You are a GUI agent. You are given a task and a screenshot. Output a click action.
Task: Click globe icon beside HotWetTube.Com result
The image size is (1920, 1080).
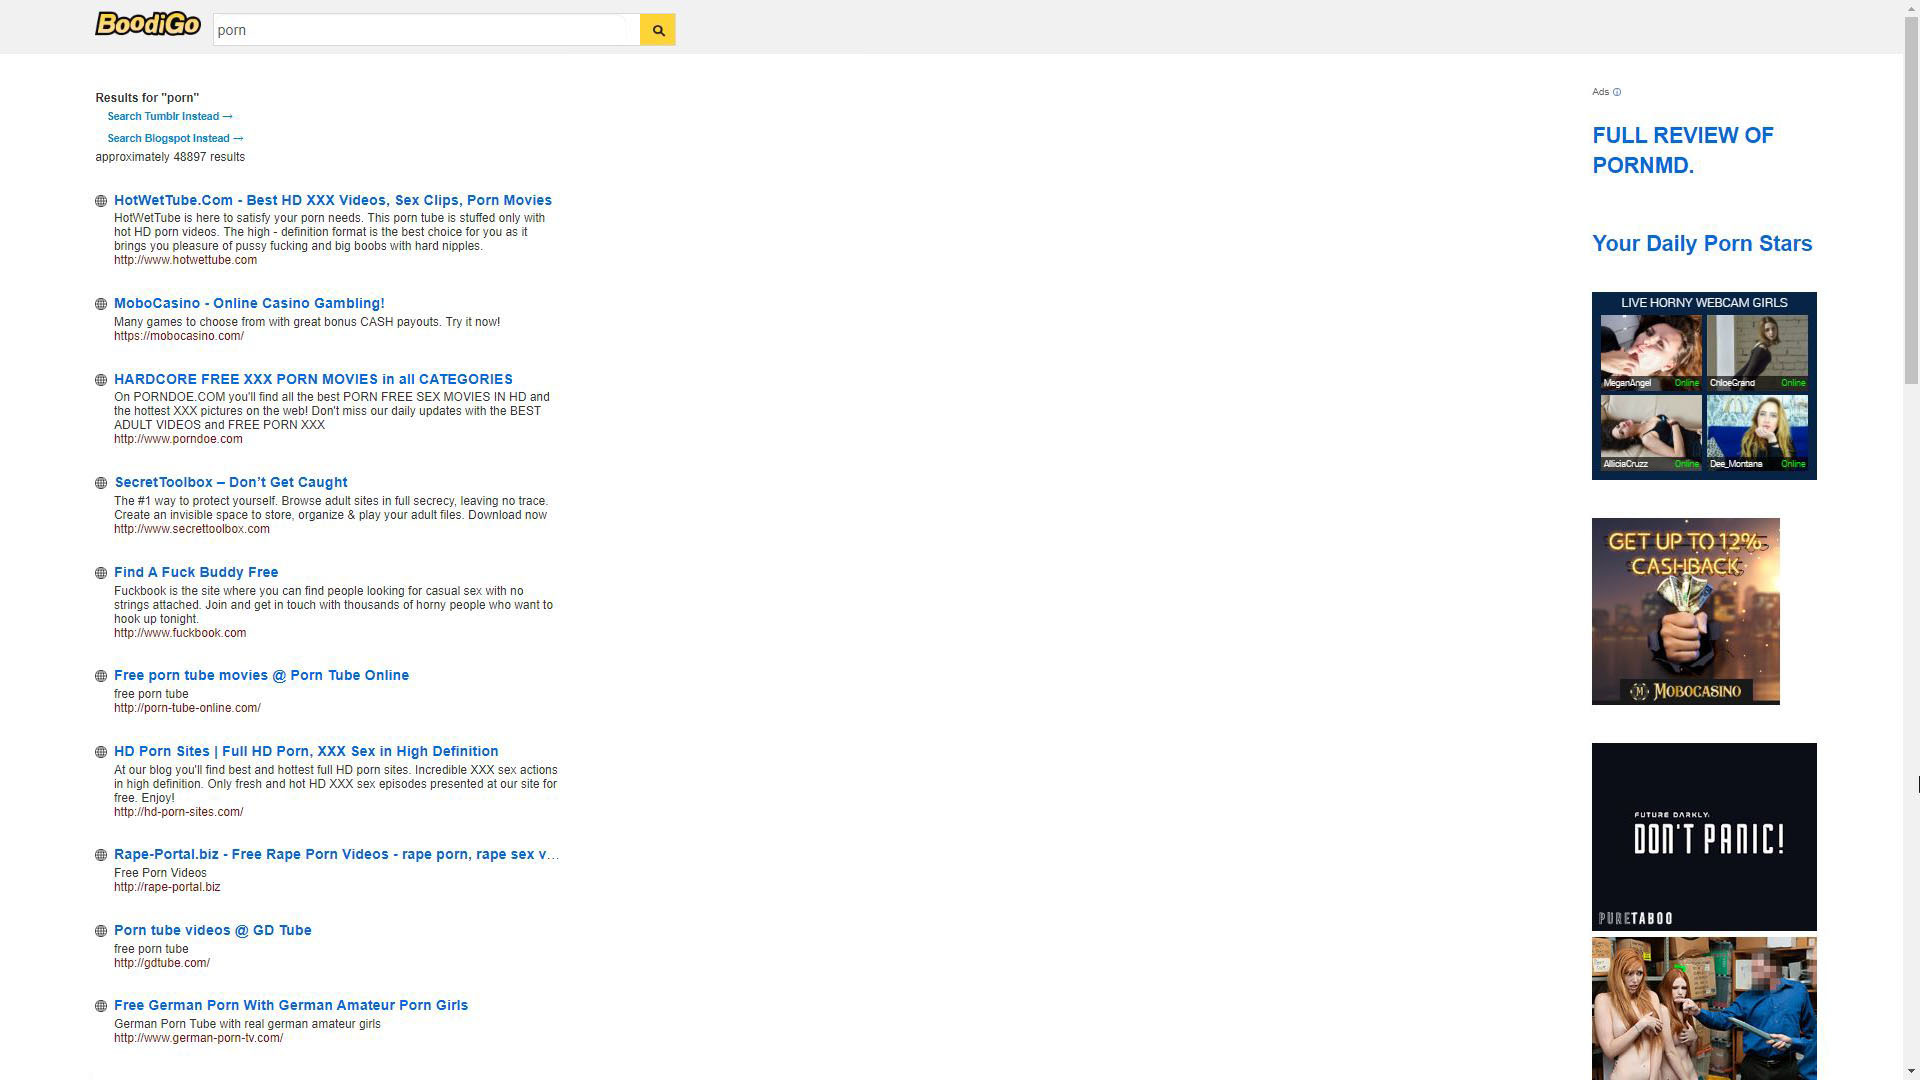click(101, 201)
